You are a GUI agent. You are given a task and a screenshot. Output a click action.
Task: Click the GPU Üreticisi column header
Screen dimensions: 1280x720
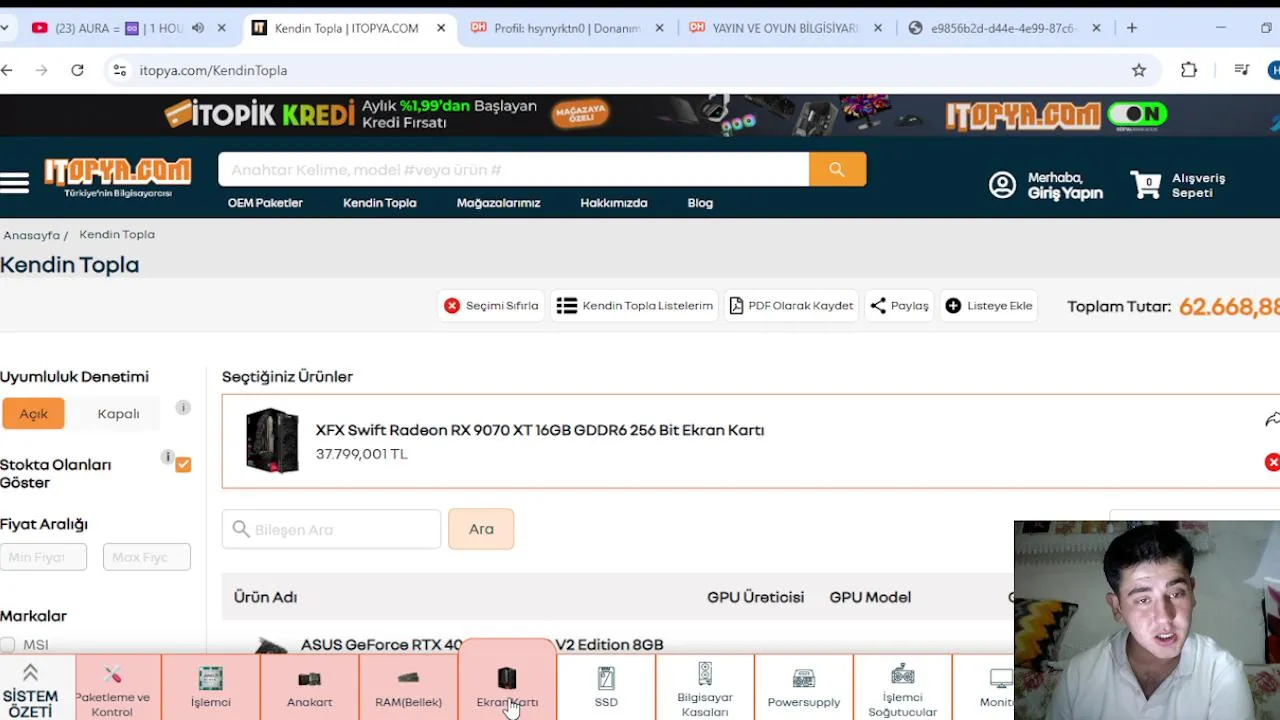pos(755,597)
